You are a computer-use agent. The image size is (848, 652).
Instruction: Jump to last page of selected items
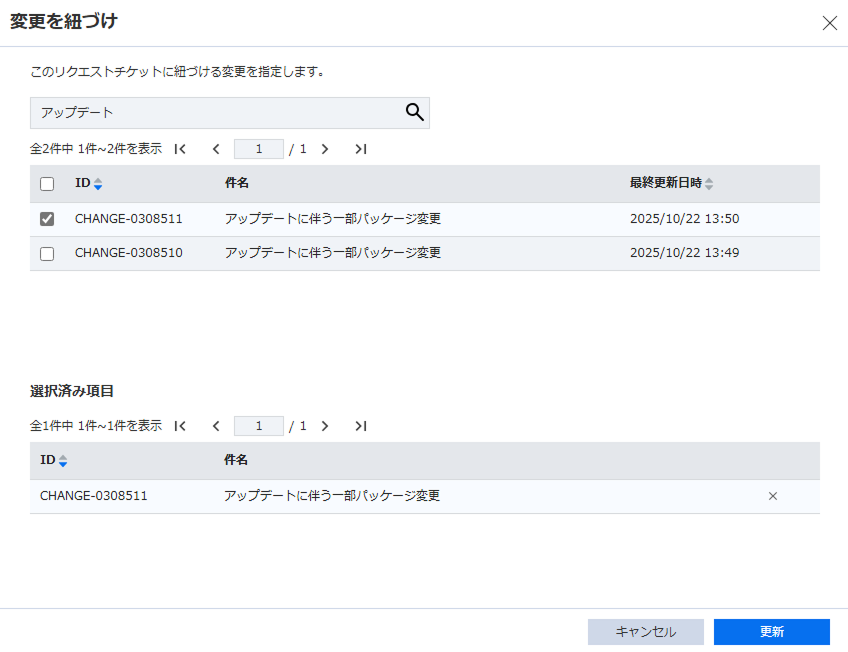point(361,426)
